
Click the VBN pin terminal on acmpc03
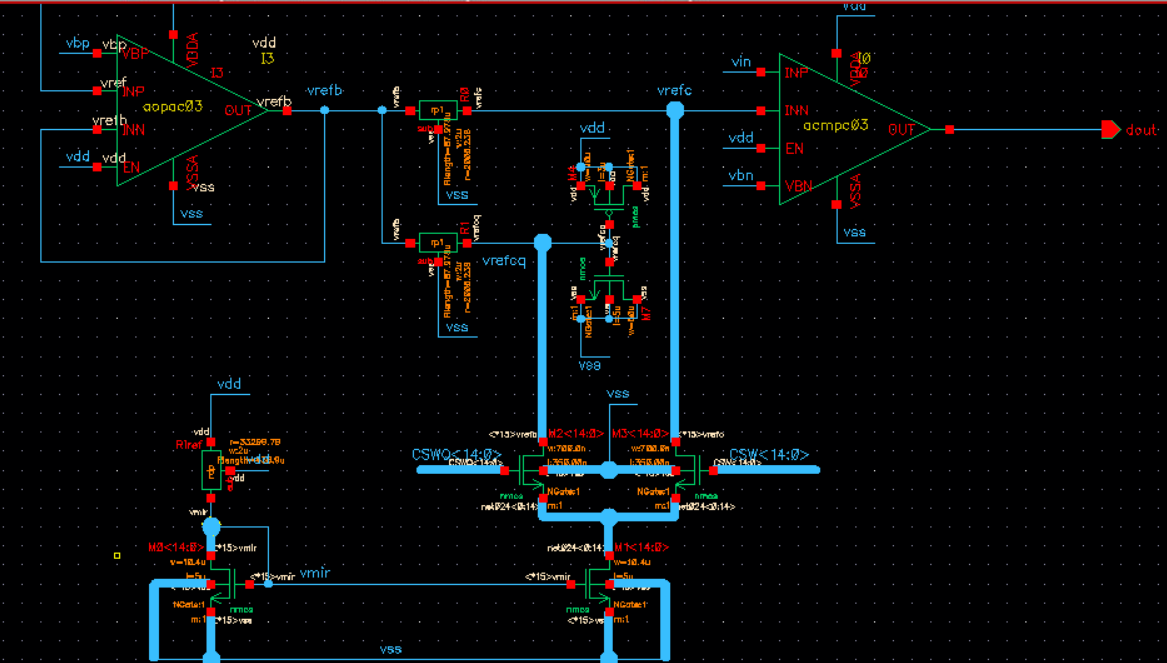tap(761, 186)
